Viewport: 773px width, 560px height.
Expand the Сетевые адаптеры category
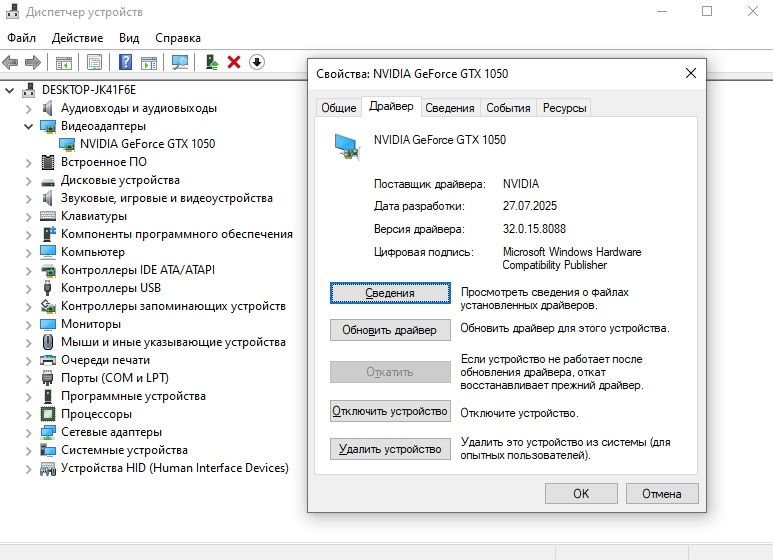coord(29,433)
